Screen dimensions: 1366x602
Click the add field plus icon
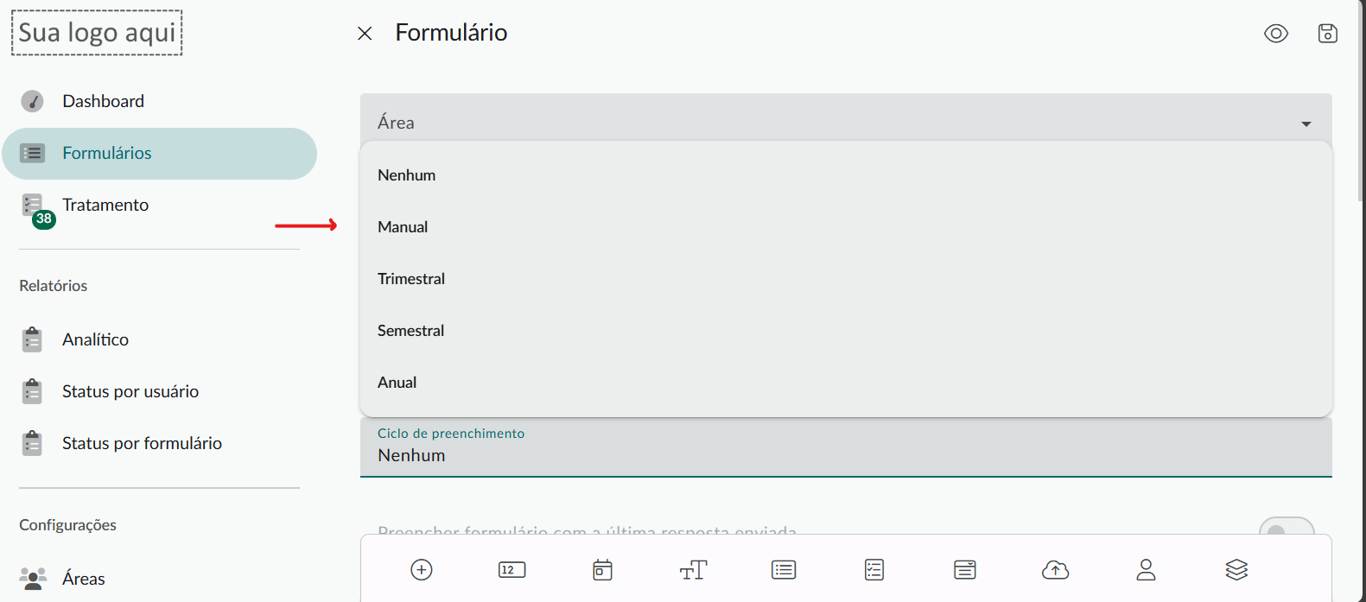421,570
